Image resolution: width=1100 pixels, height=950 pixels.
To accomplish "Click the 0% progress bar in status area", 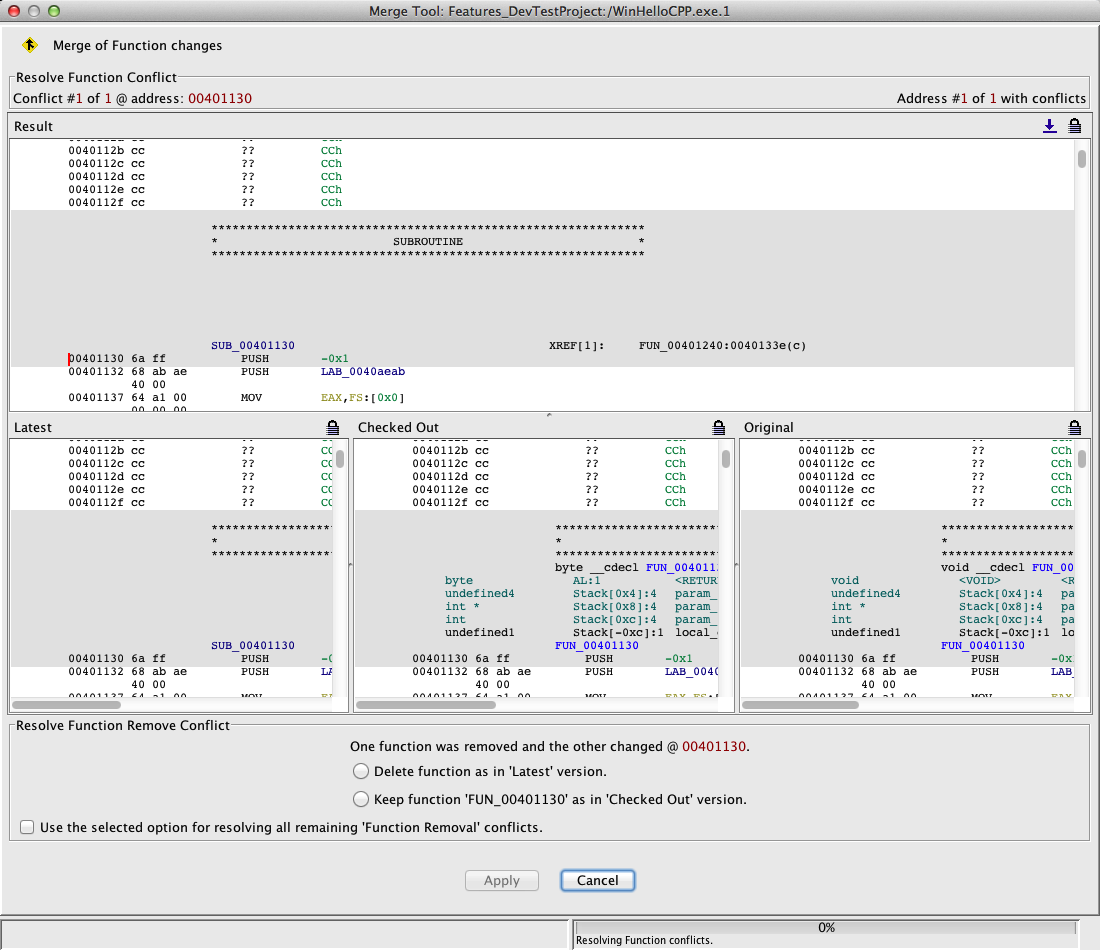I will [826, 927].
